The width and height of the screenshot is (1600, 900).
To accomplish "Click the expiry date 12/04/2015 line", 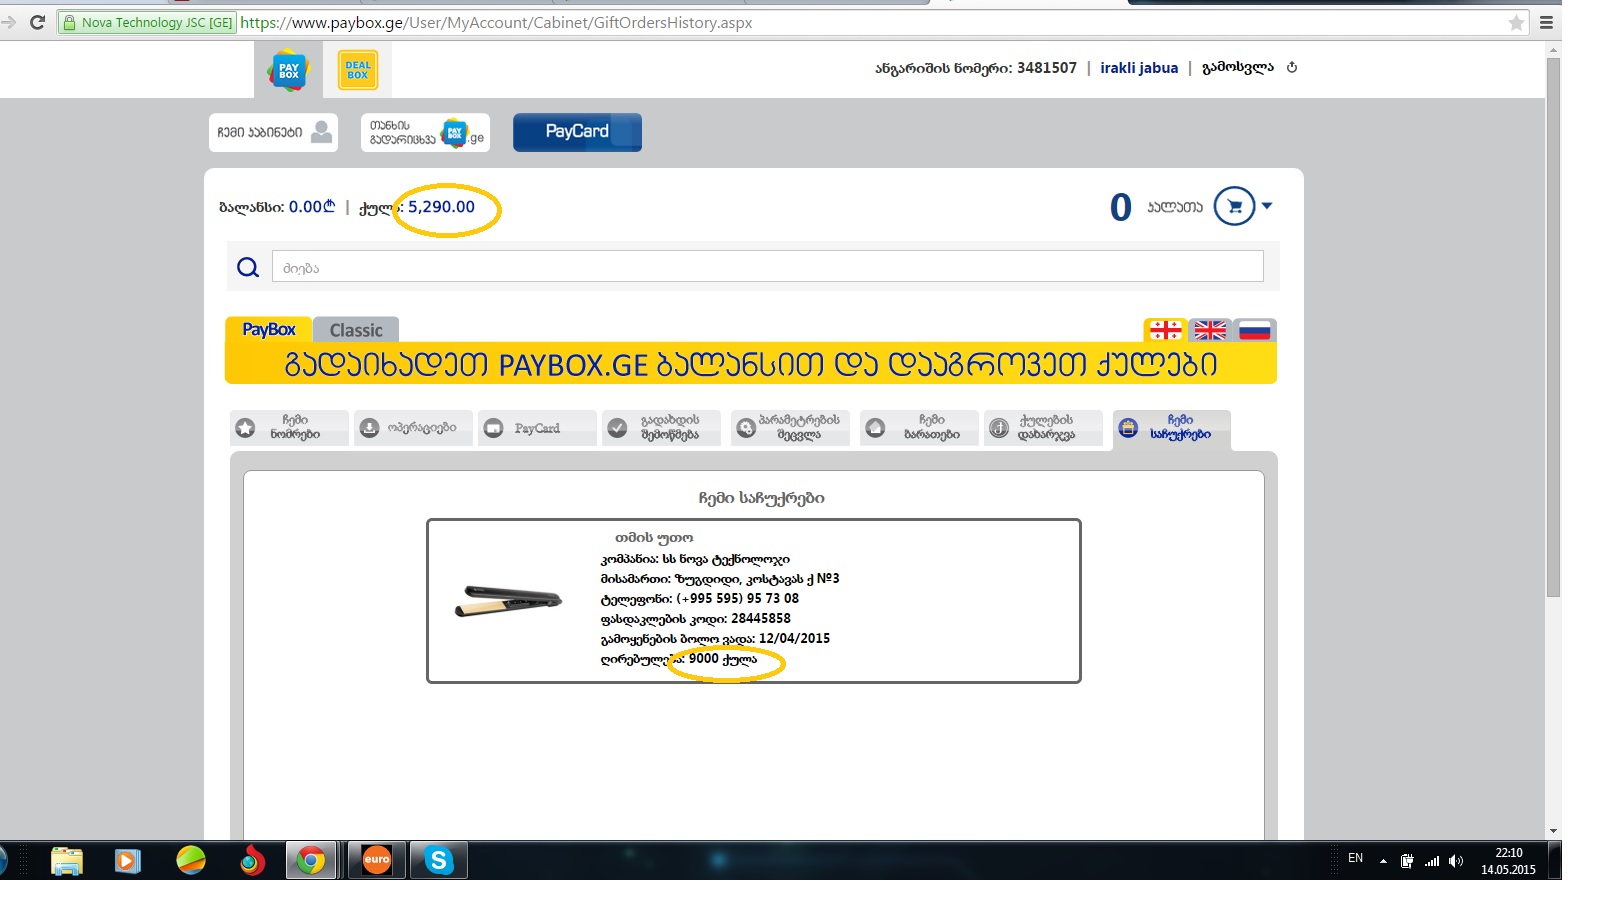I will [x=715, y=639].
